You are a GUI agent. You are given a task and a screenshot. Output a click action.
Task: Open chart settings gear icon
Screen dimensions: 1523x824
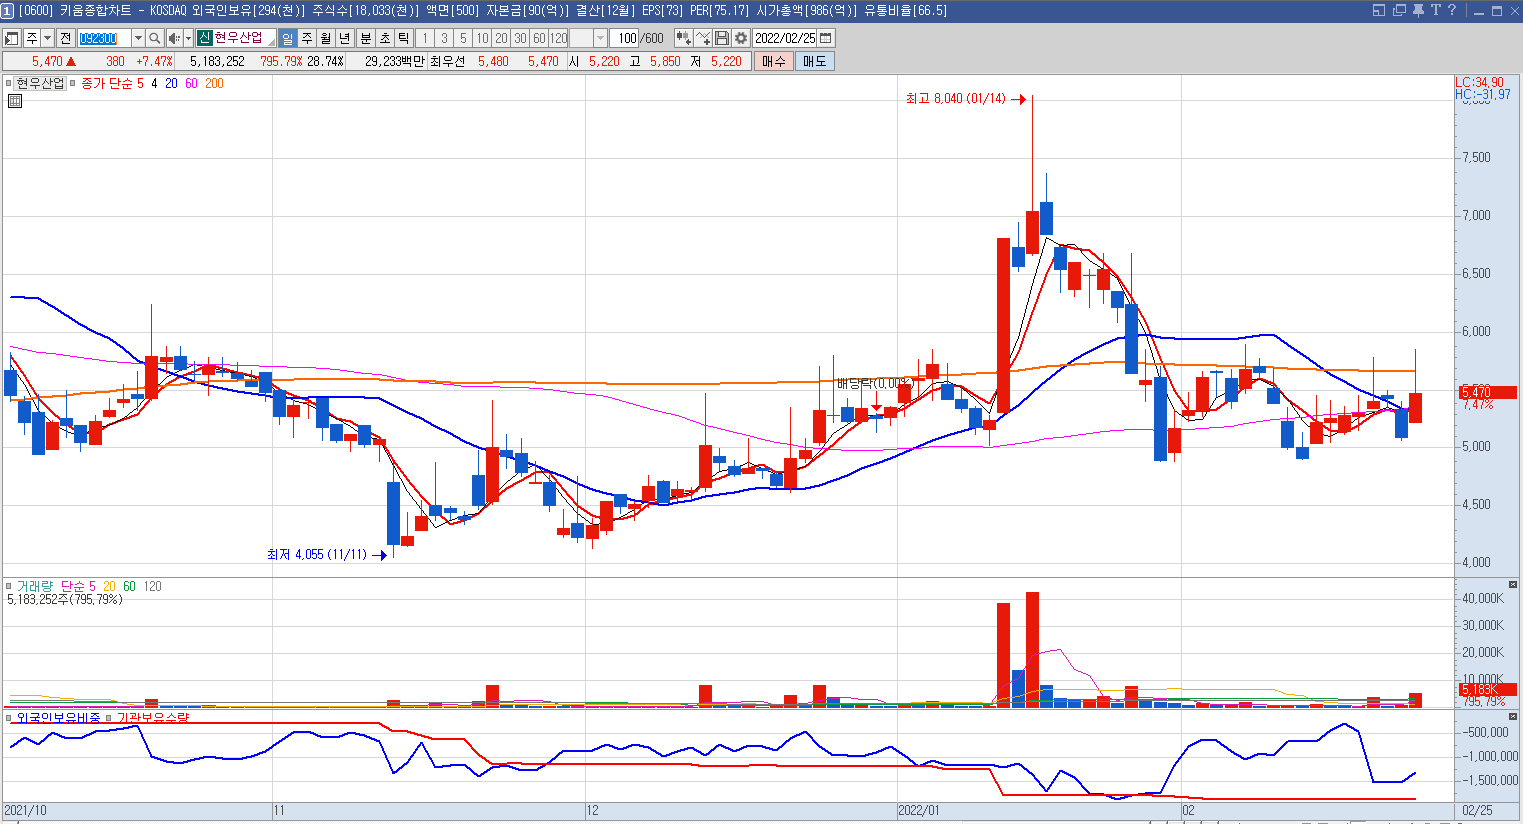point(741,38)
